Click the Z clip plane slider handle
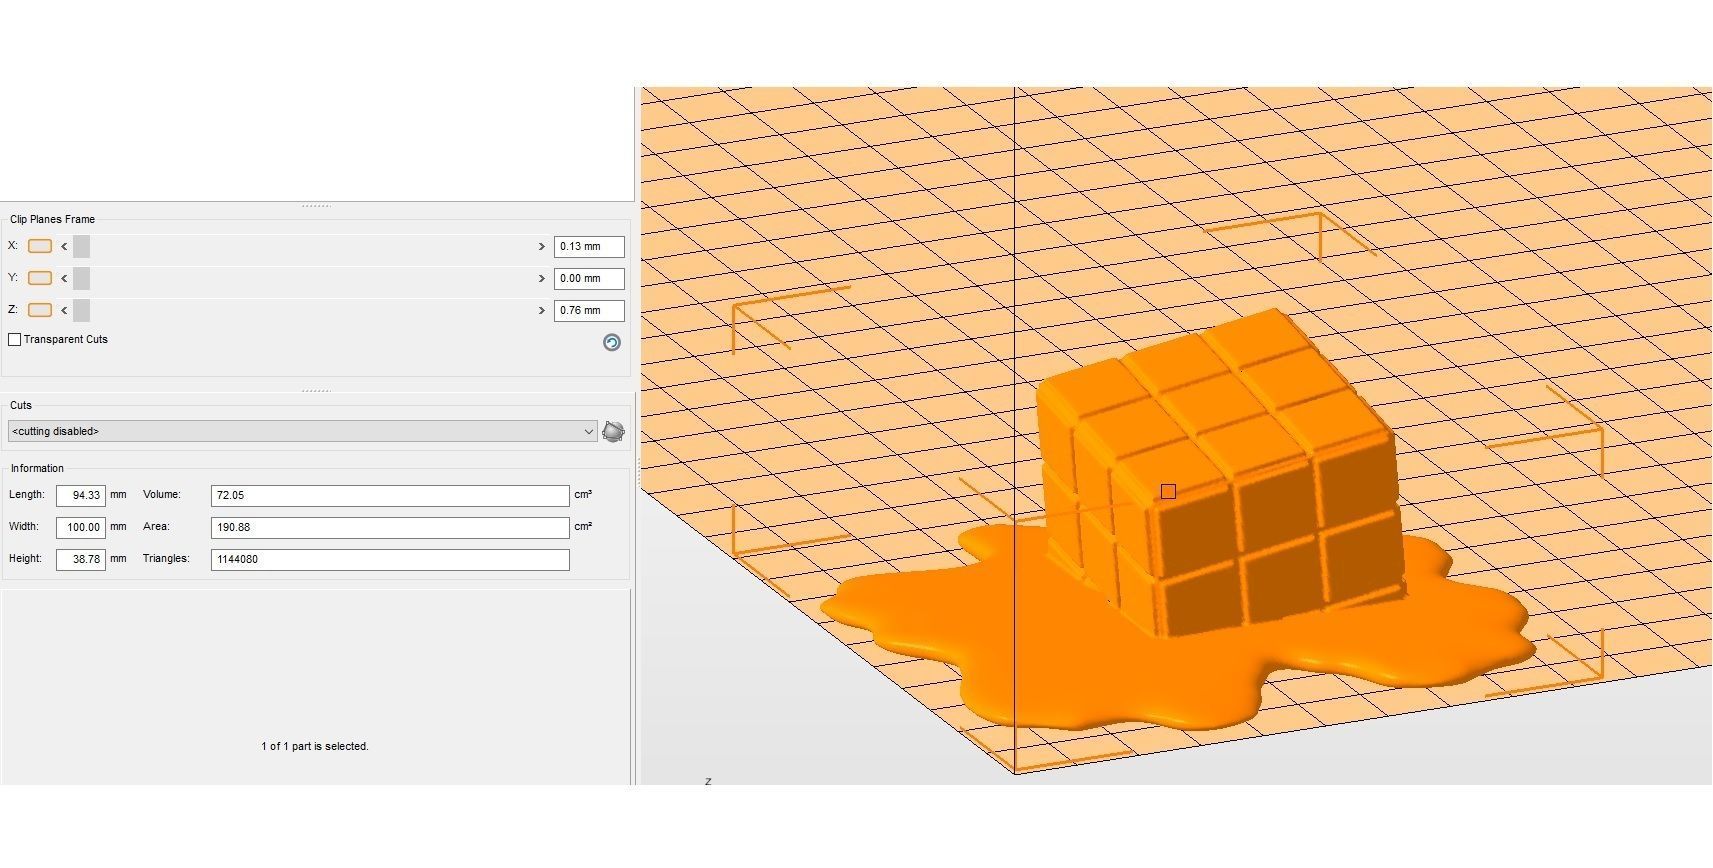 [x=81, y=310]
